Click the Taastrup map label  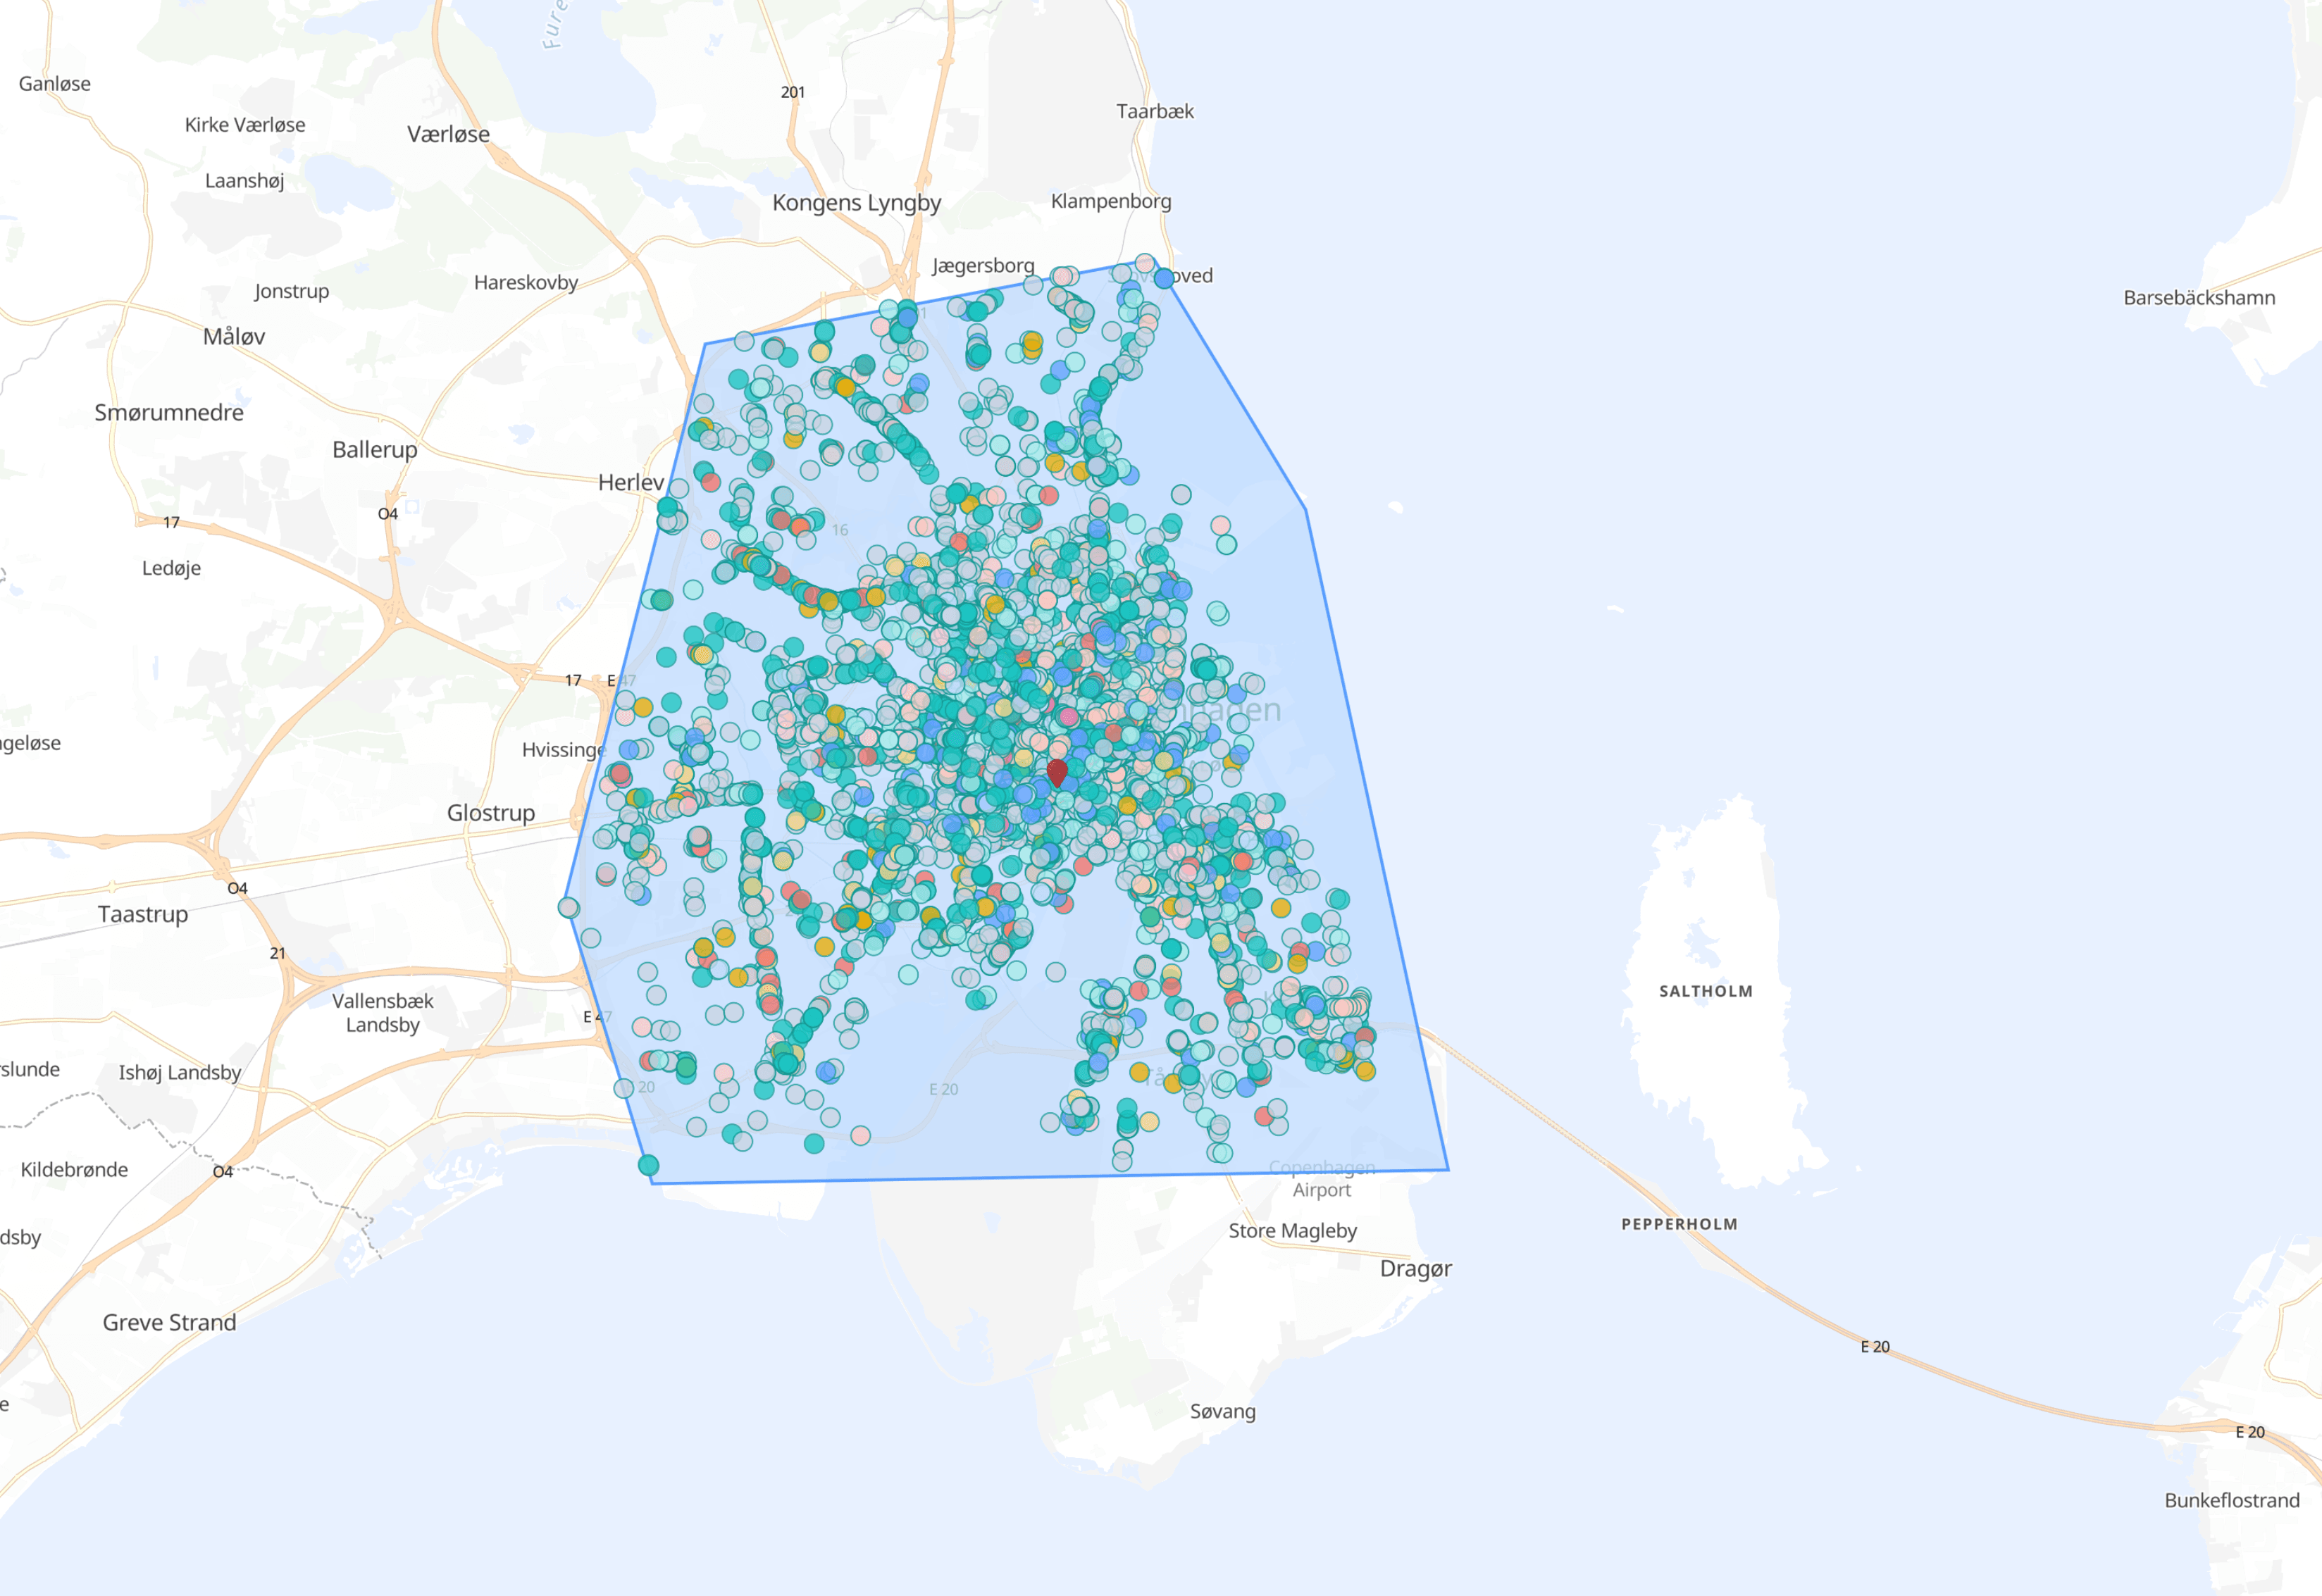[x=143, y=914]
